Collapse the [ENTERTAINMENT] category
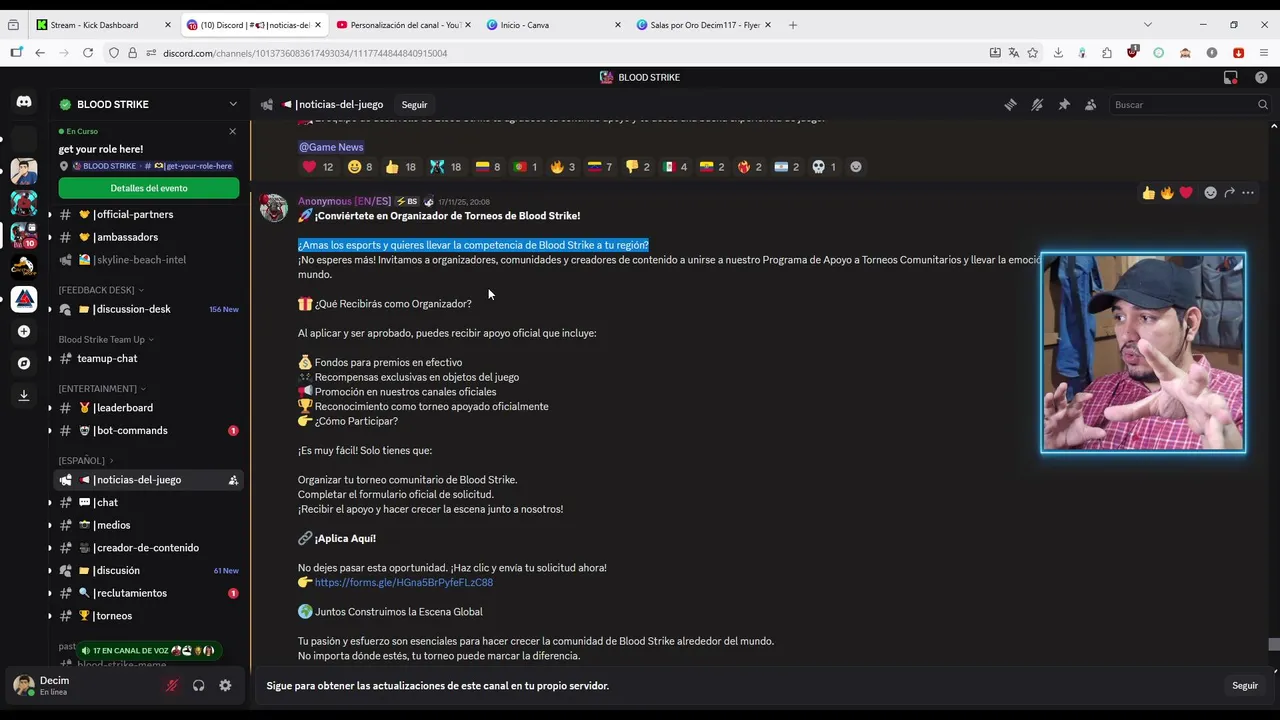This screenshot has height=720, width=1280. (x=100, y=388)
